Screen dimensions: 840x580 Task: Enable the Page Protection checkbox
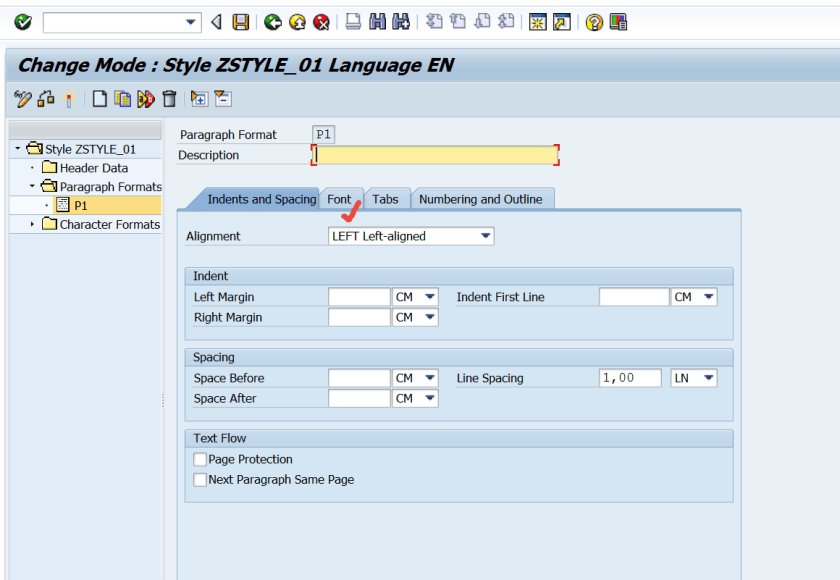point(200,460)
